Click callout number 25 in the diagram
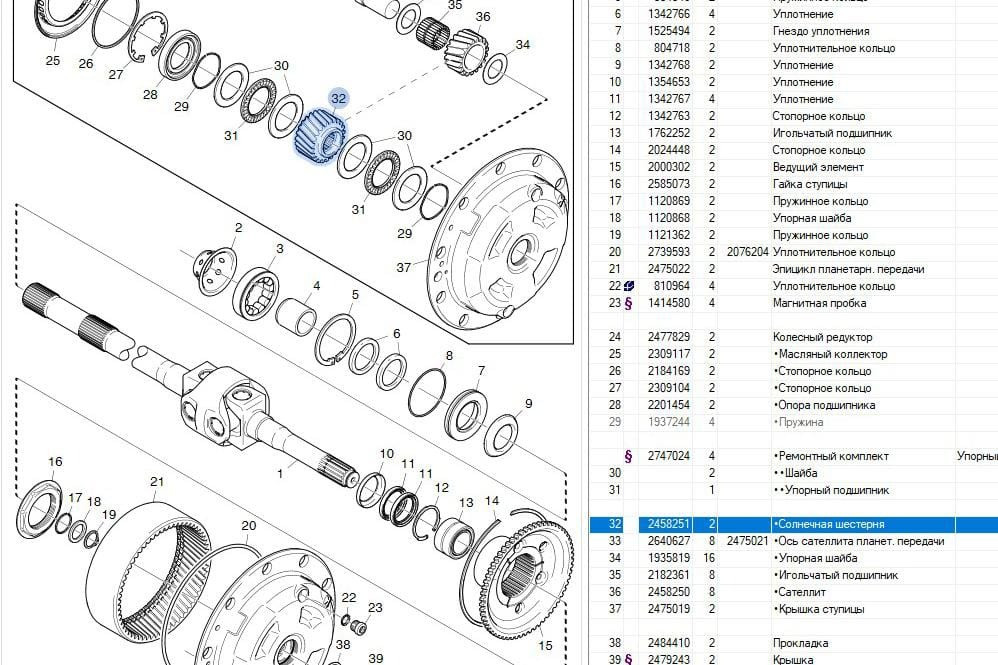The height and width of the screenshot is (665, 998). coord(53,60)
